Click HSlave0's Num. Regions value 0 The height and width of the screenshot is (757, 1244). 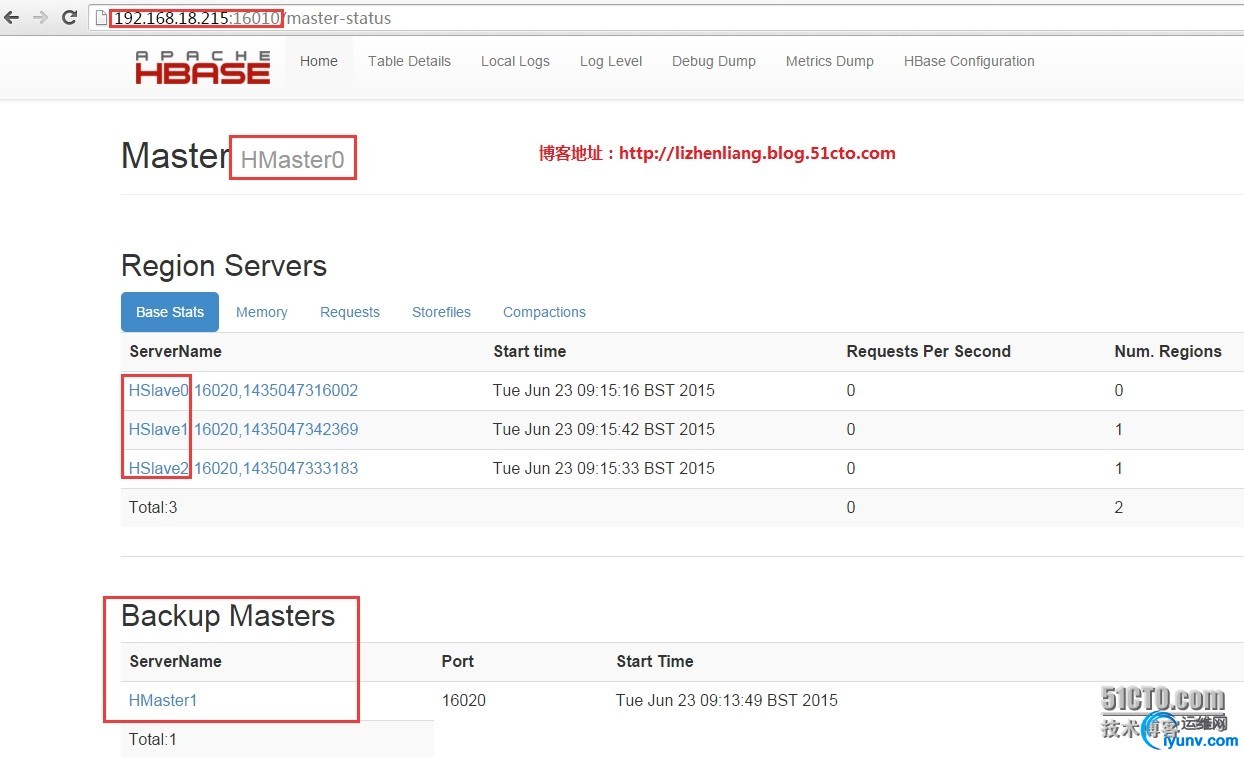click(x=1119, y=390)
